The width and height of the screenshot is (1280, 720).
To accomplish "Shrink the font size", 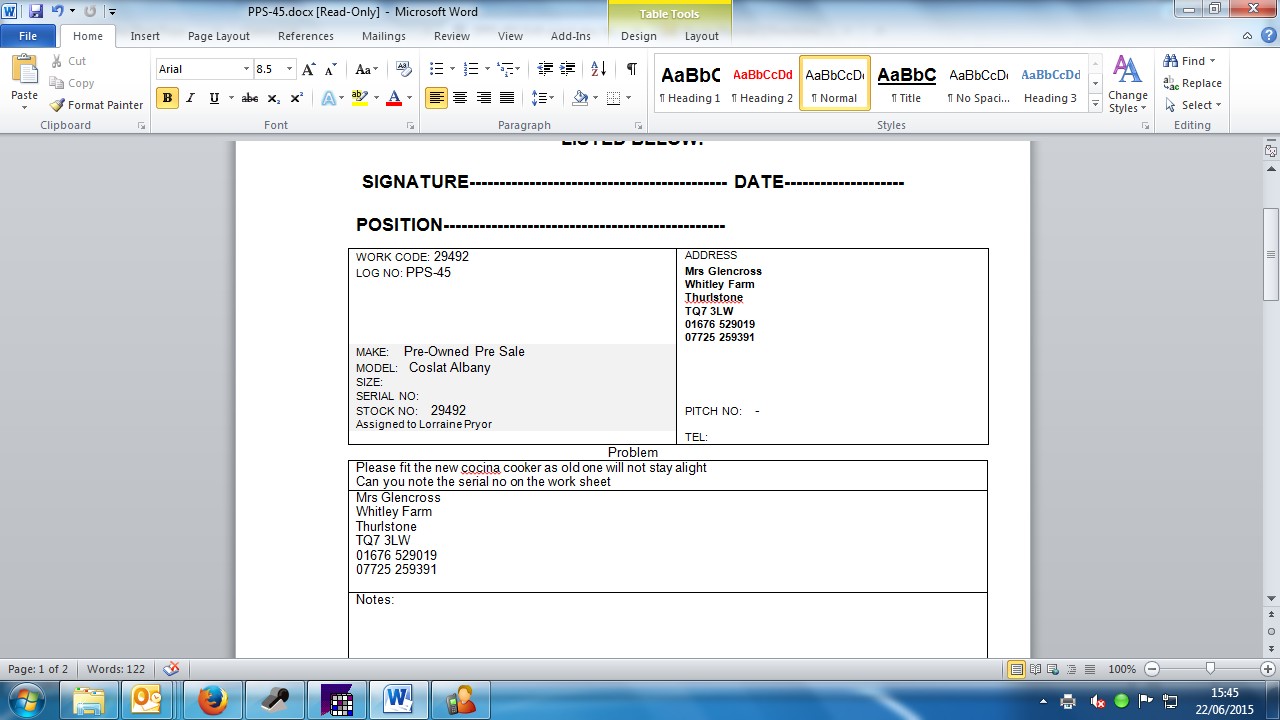I will point(329,69).
